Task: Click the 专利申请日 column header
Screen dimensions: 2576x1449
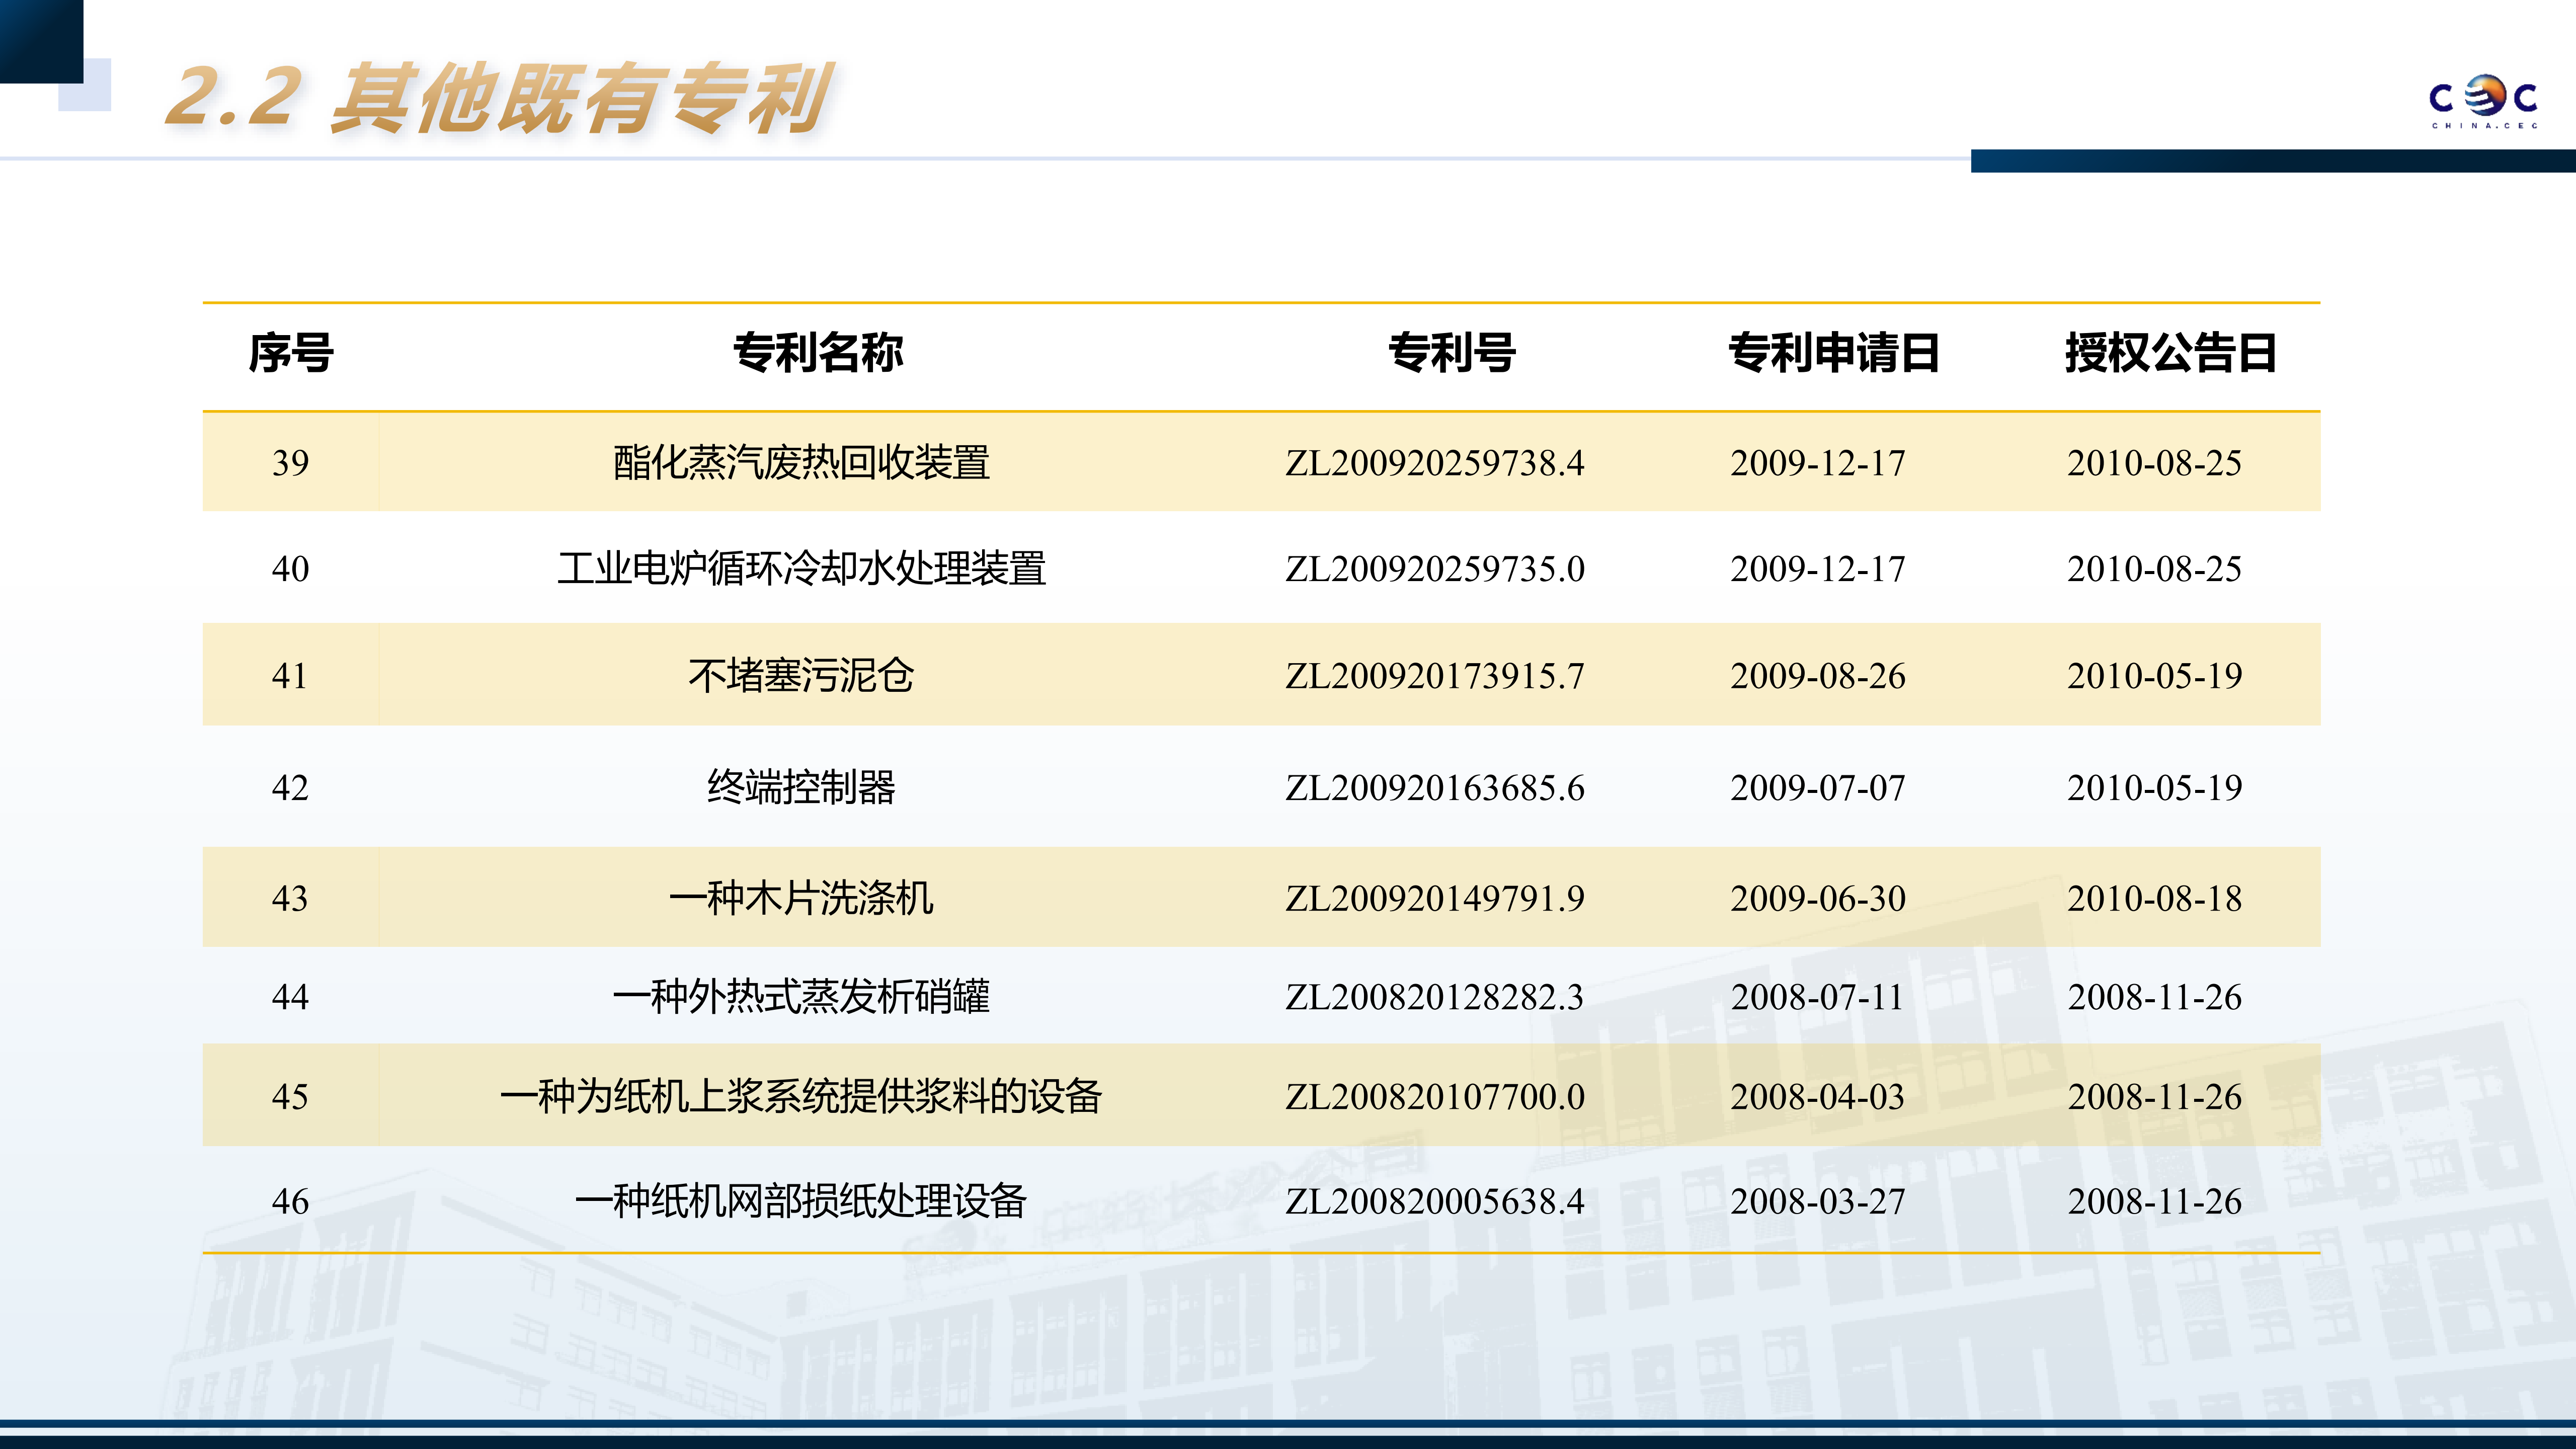Action: click(x=1834, y=353)
